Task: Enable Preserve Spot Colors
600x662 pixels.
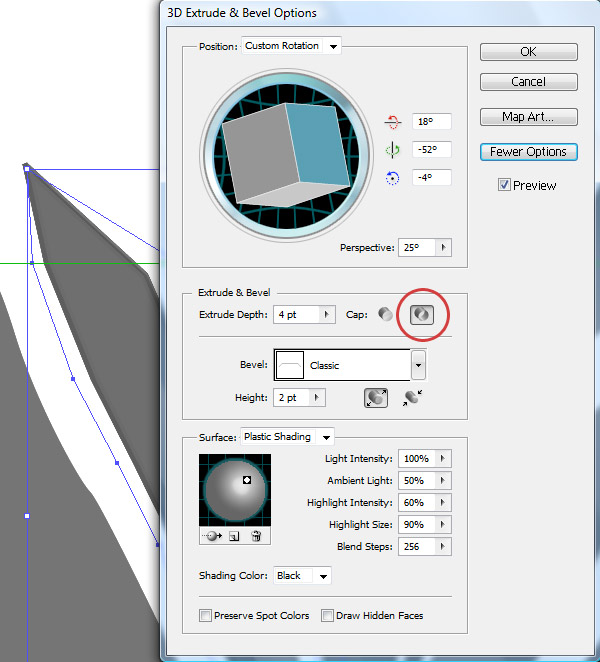Action: pos(205,615)
